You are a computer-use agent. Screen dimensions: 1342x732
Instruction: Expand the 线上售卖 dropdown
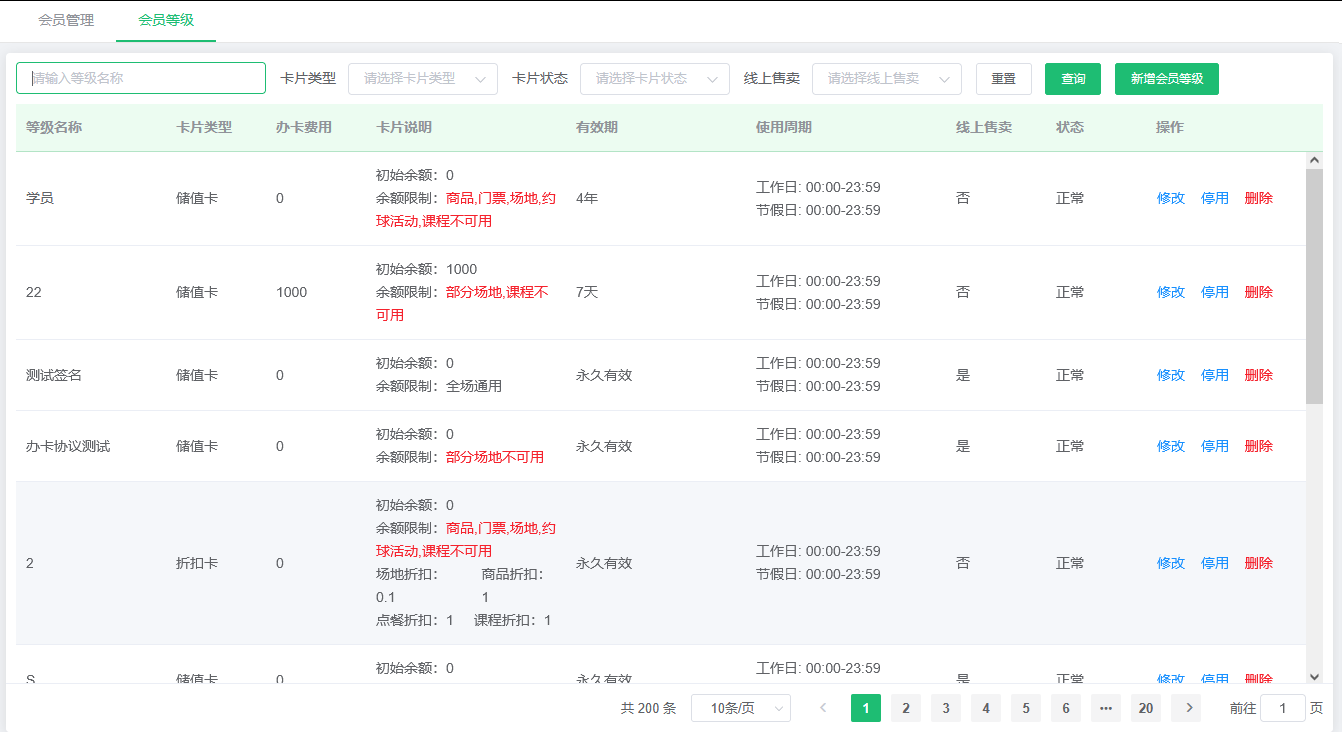(x=887, y=79)
